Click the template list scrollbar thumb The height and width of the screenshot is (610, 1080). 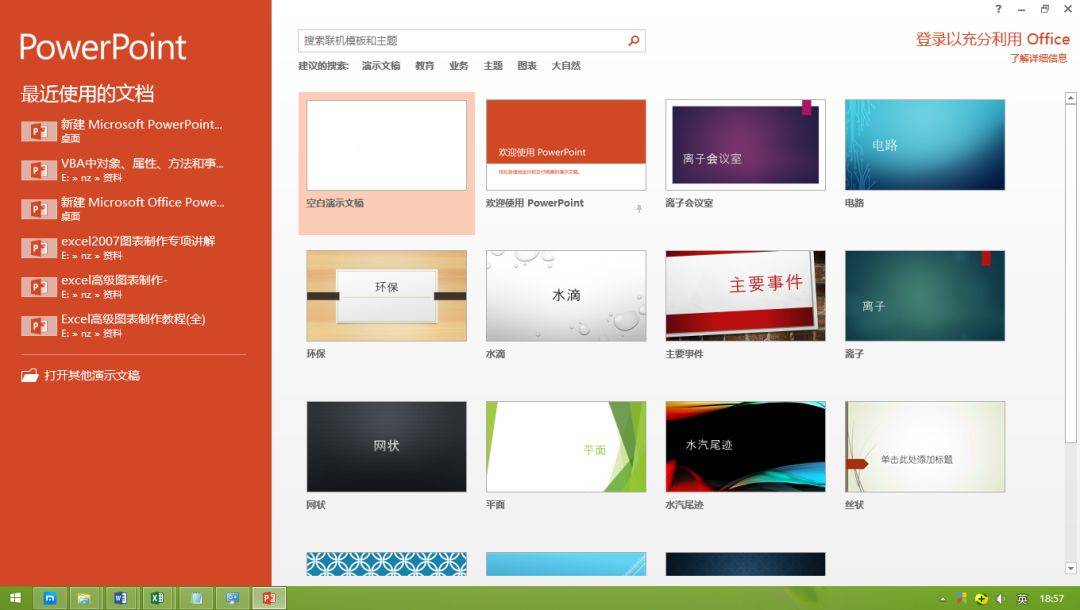[1070, 274]
